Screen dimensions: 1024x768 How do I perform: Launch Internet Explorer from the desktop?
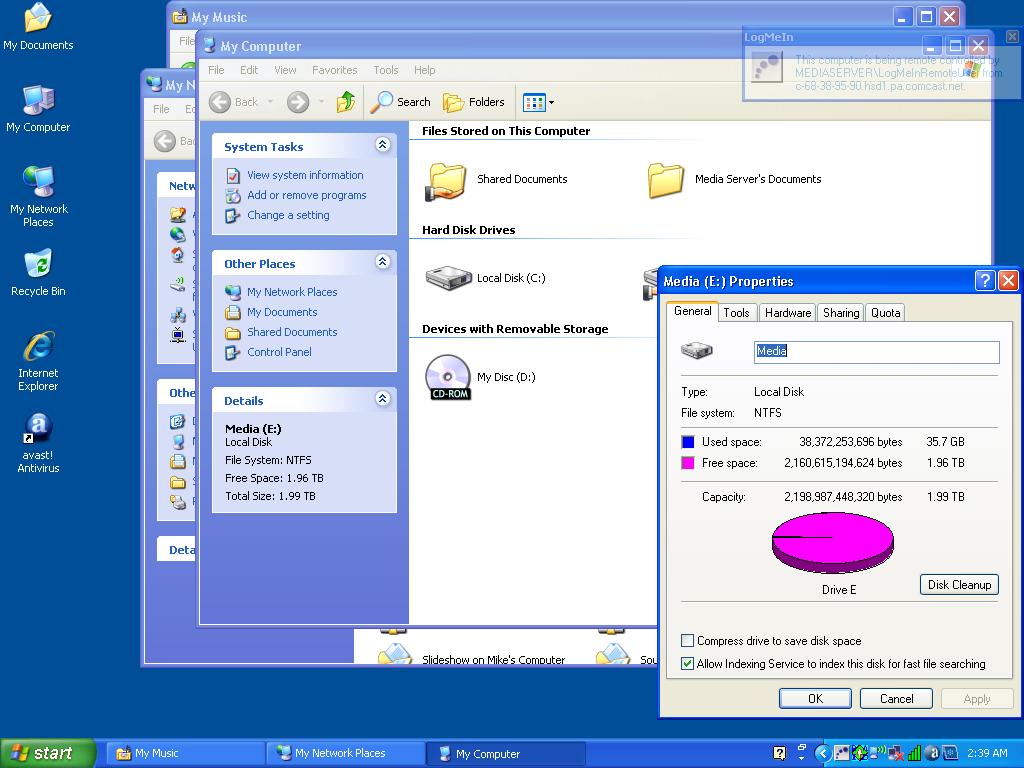38,347
